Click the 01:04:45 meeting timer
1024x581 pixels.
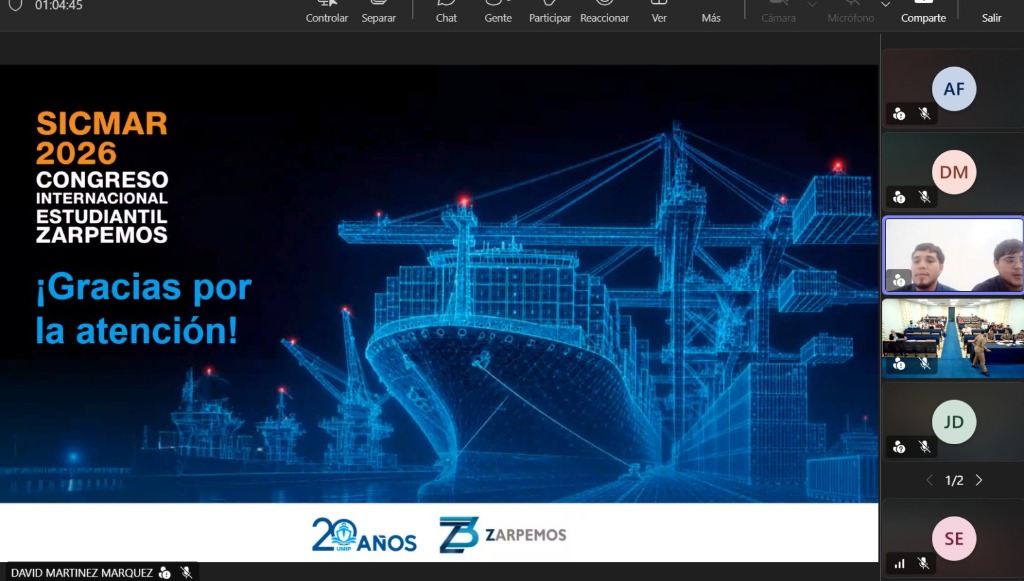point(59,5)
